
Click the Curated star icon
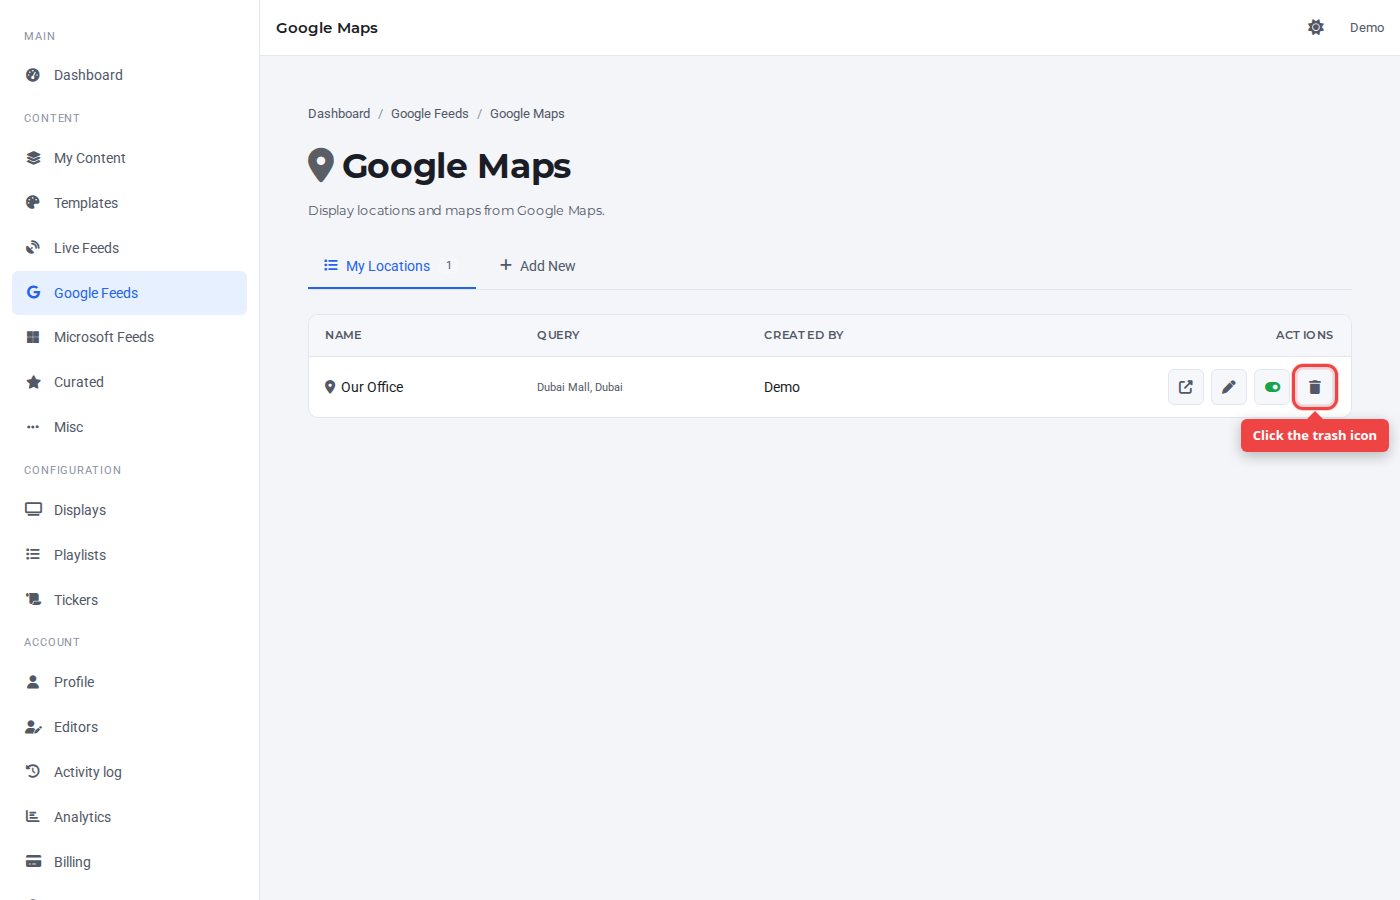pyautogui.click(x=33, y=382)
